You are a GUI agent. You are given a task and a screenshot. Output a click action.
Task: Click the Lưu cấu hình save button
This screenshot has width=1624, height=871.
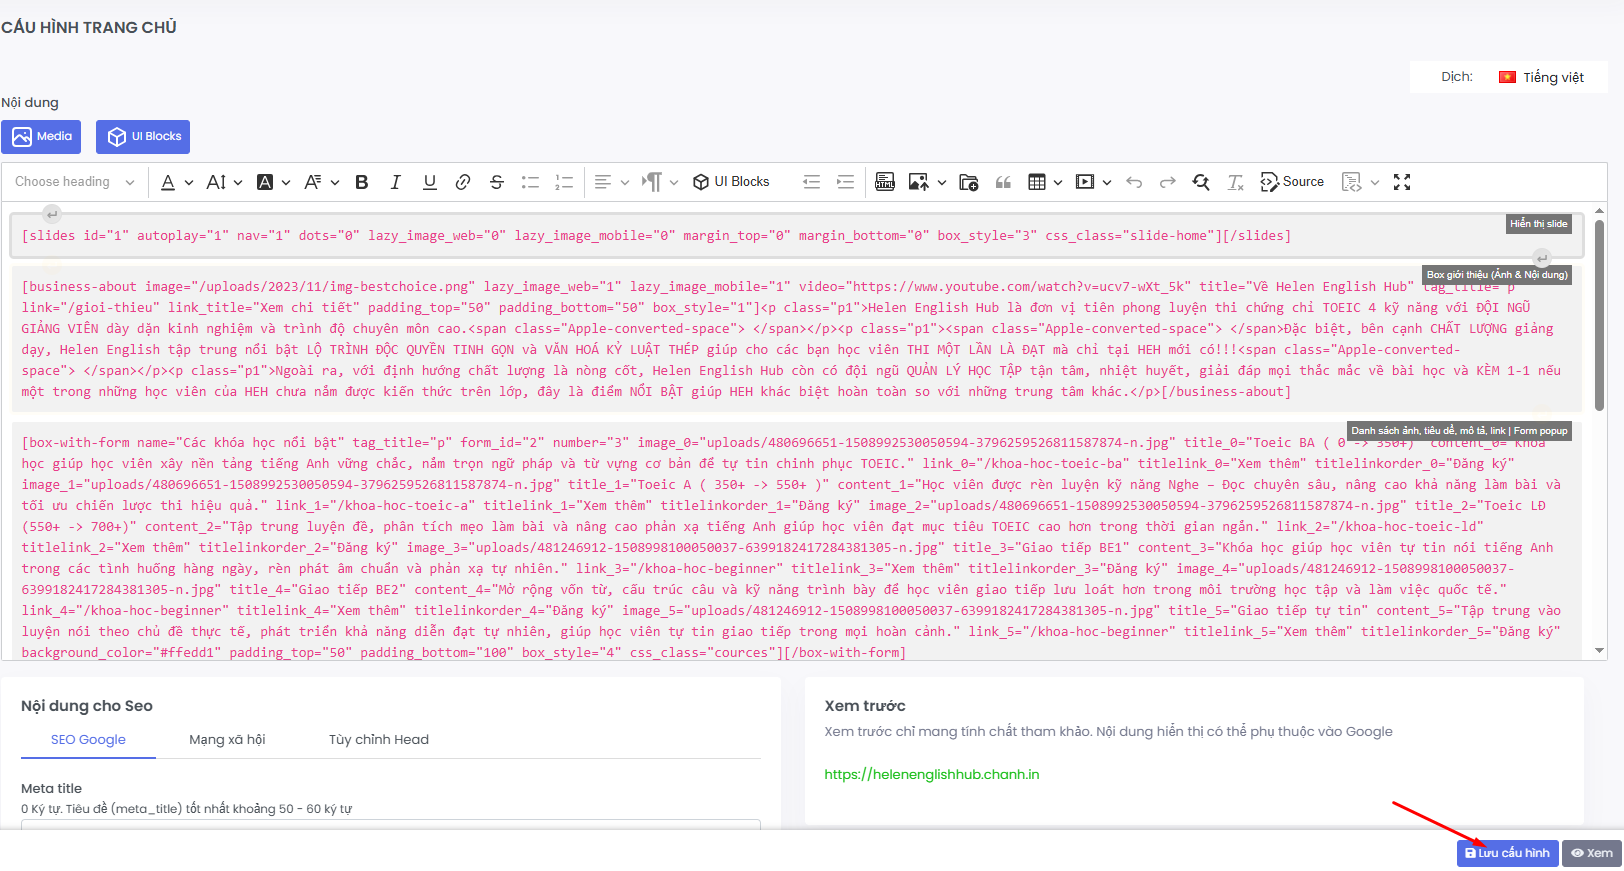click(1507, 853)
